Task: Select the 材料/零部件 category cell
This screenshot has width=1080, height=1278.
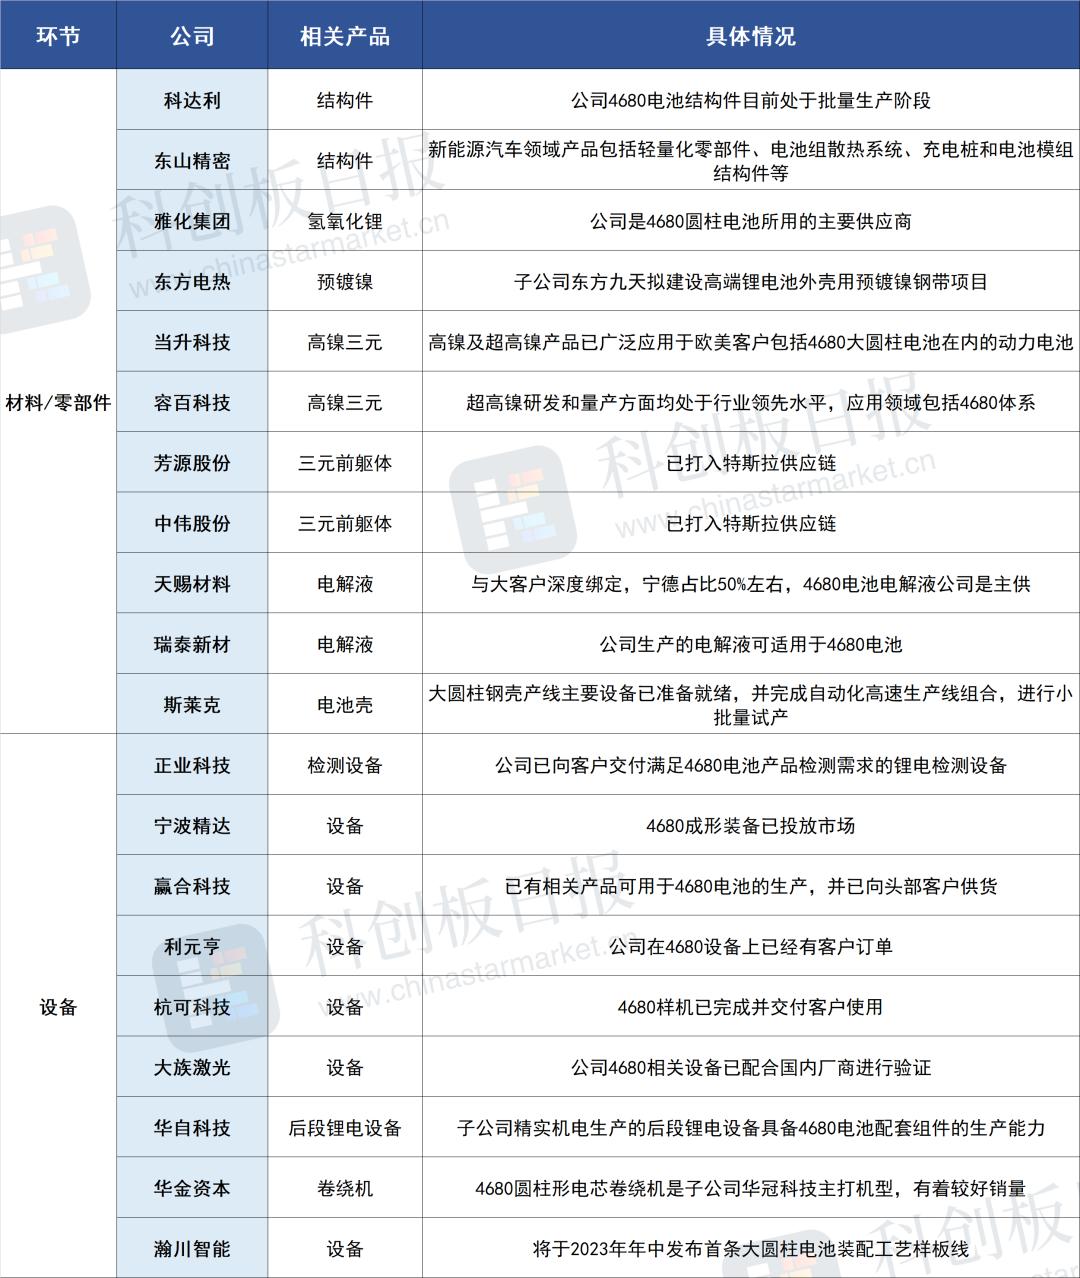Action: pyautogui.click(x=58, y=403)
